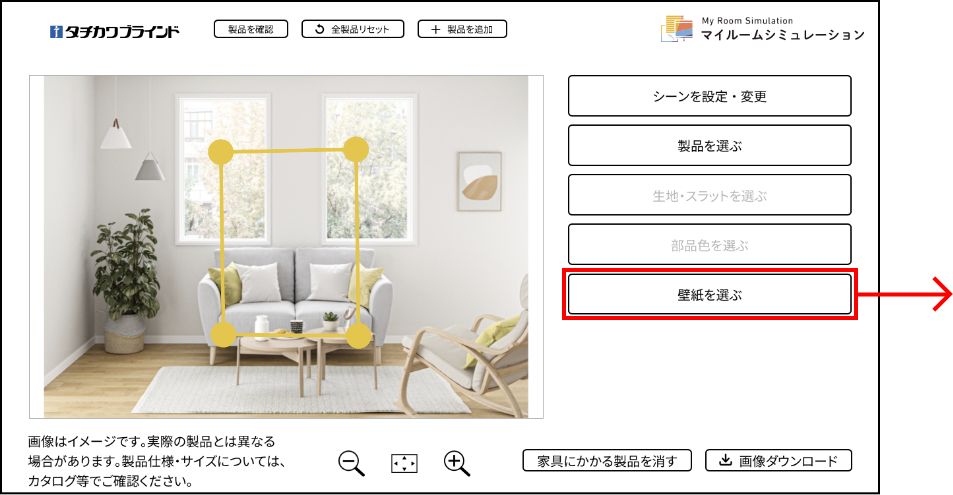Screen dimensions: 953x495
Task: Choose 生地・スラットを選ぶ option
Action: point(709,195)
